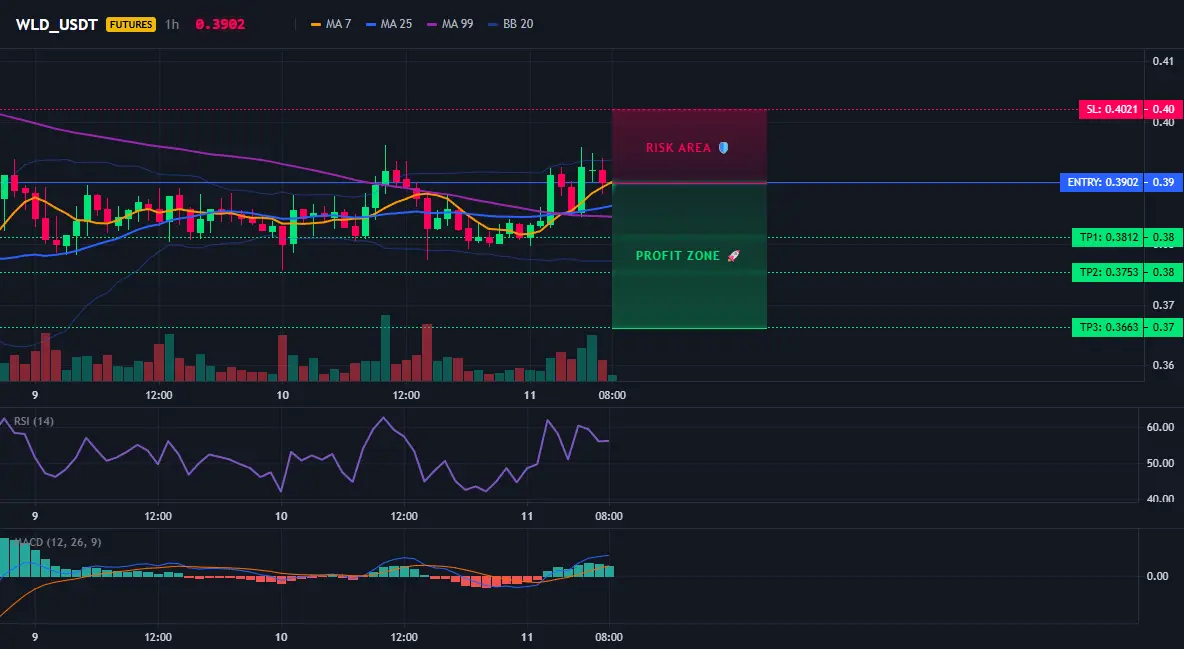Viewport: 1184px width, 649px height.
Task: Select the 1h timeframe label
Action: pyautogui.click(x=172, y=24)
